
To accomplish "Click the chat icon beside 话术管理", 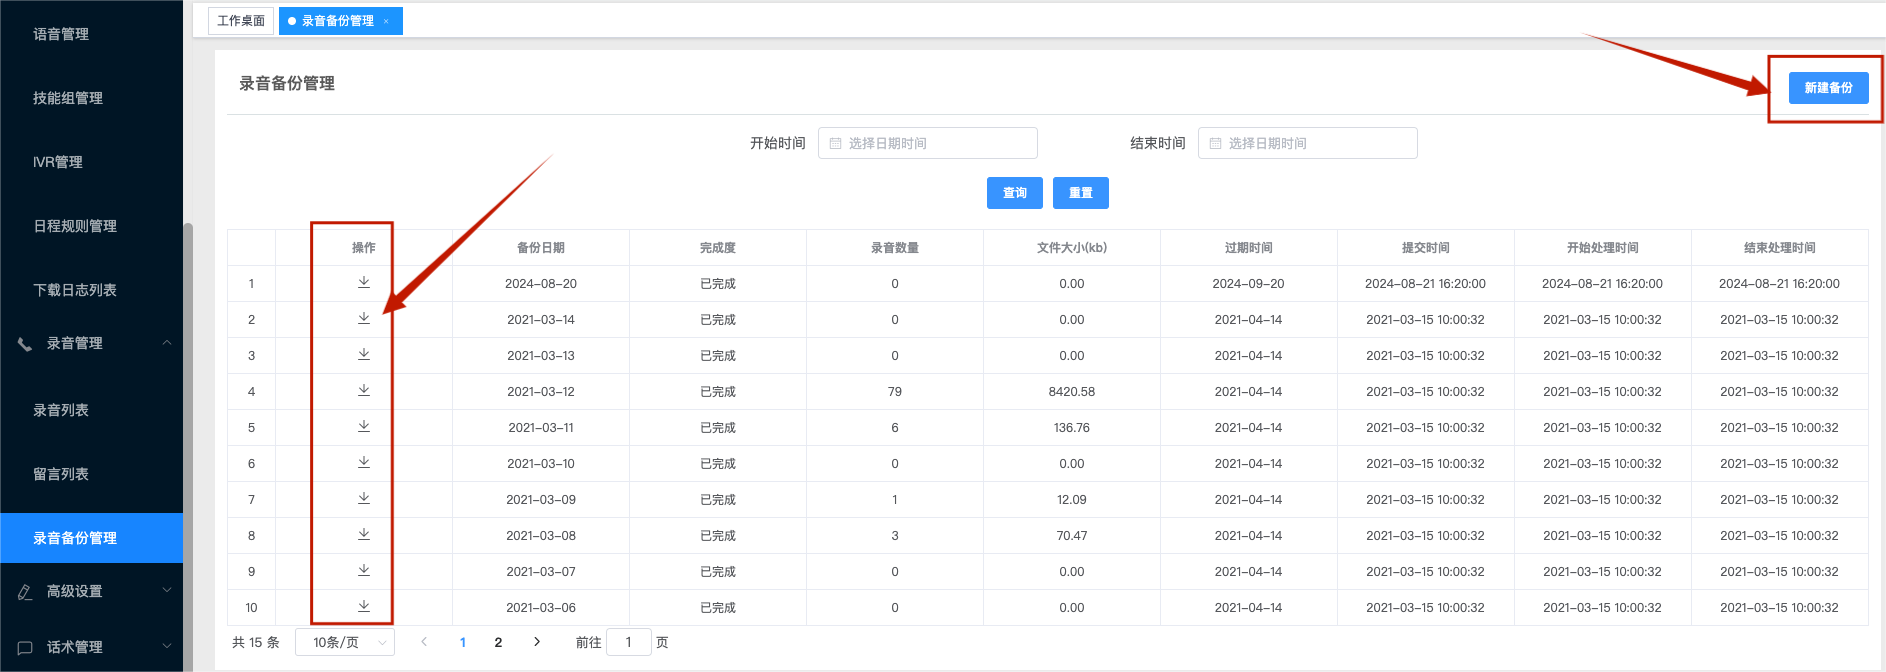I will [25, 648].
